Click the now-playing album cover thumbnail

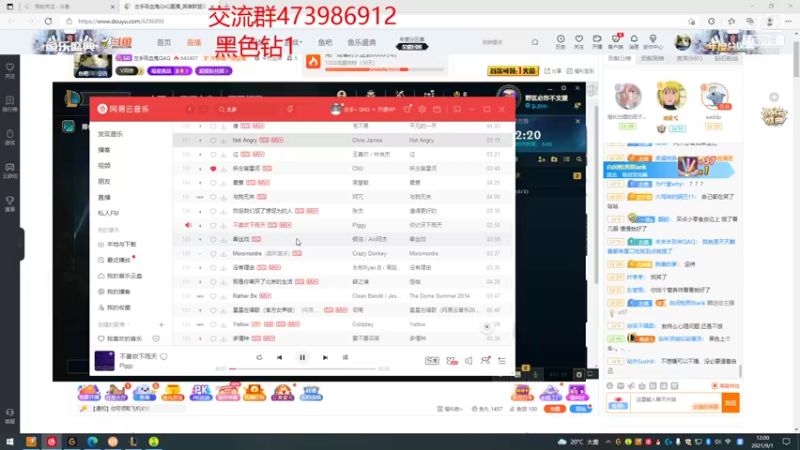click(105, 361)
